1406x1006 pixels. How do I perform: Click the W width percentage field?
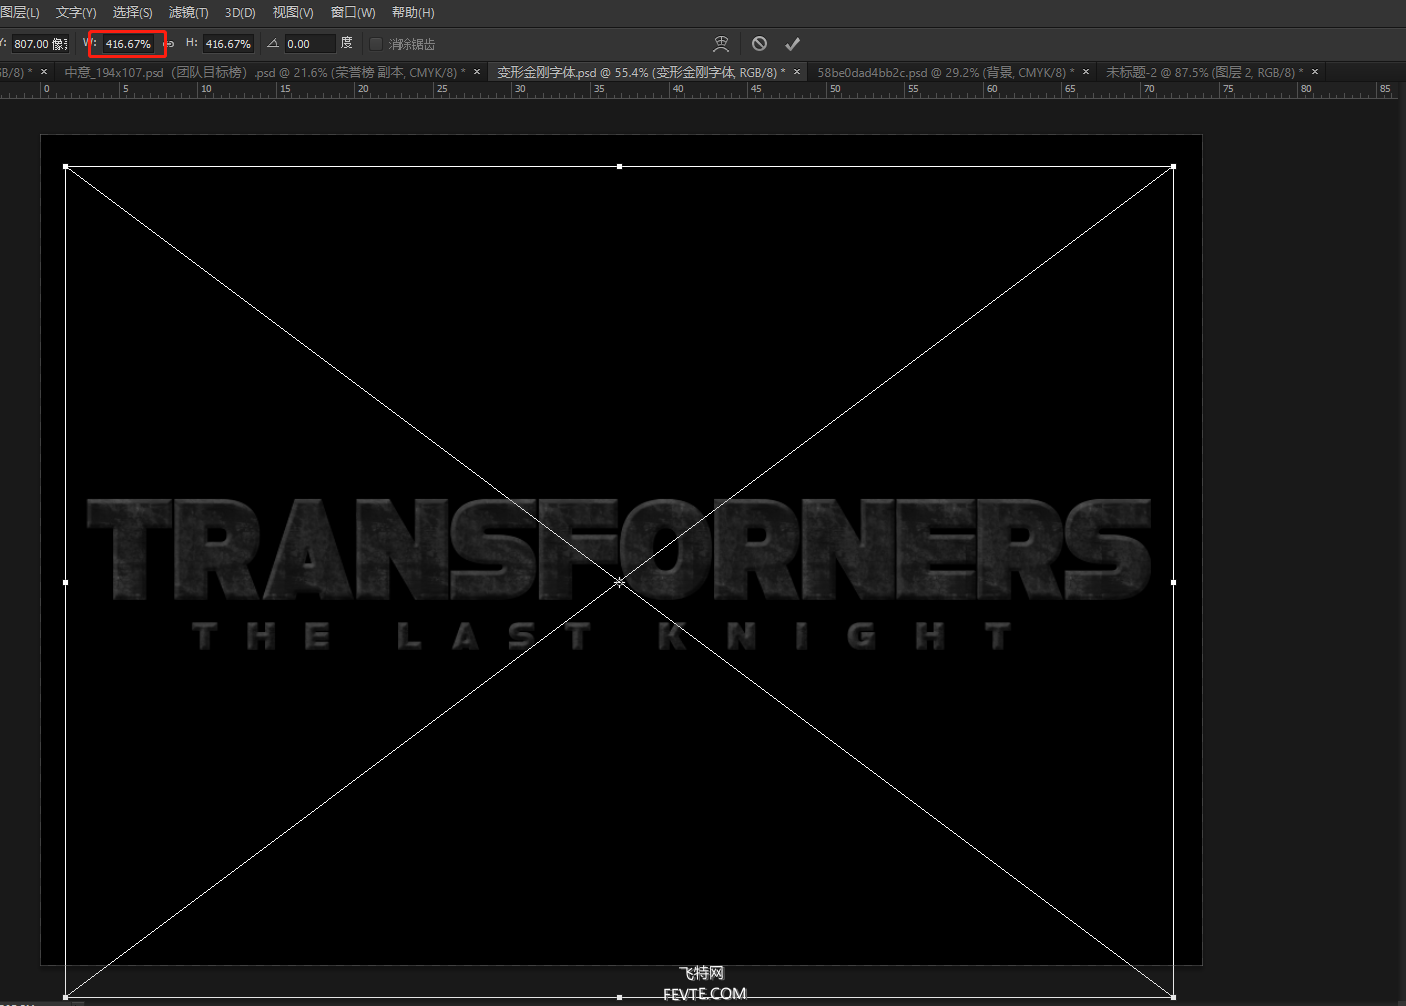[x=128, y=44]
